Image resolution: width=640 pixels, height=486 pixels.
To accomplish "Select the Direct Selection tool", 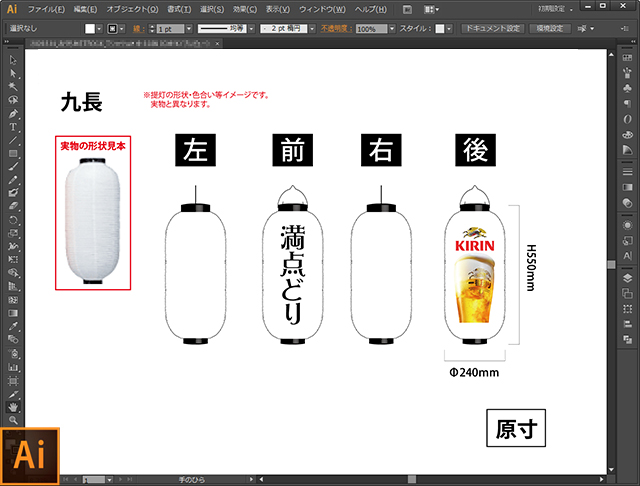I will click(x=12, y=74).
